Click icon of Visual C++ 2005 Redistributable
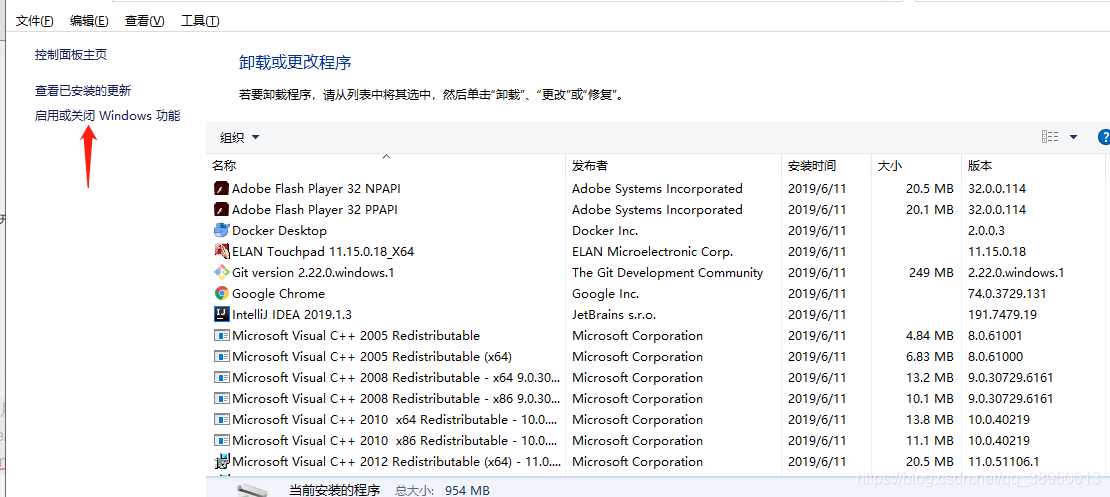 222,336
